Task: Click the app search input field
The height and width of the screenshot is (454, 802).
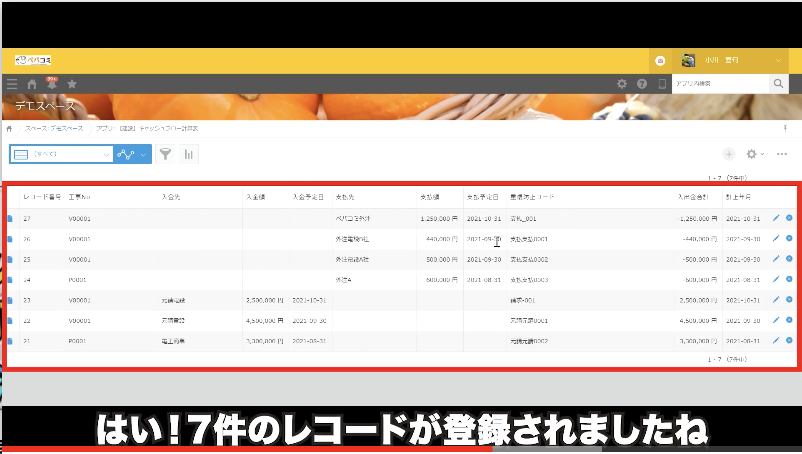Action: tap(718, 85)
